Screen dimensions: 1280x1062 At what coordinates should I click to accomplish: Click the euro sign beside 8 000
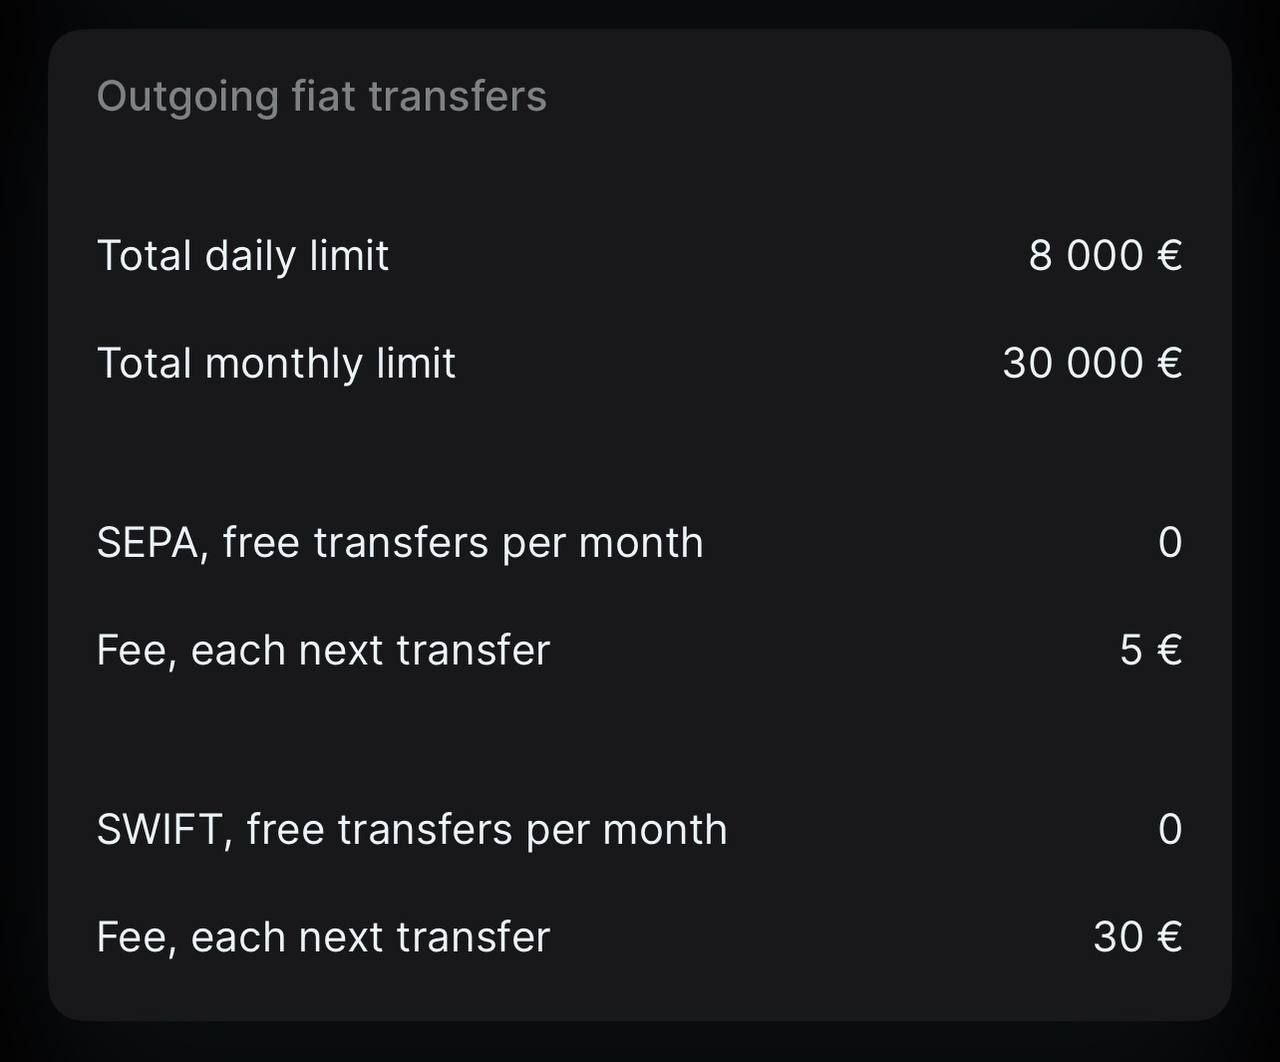1170,255
